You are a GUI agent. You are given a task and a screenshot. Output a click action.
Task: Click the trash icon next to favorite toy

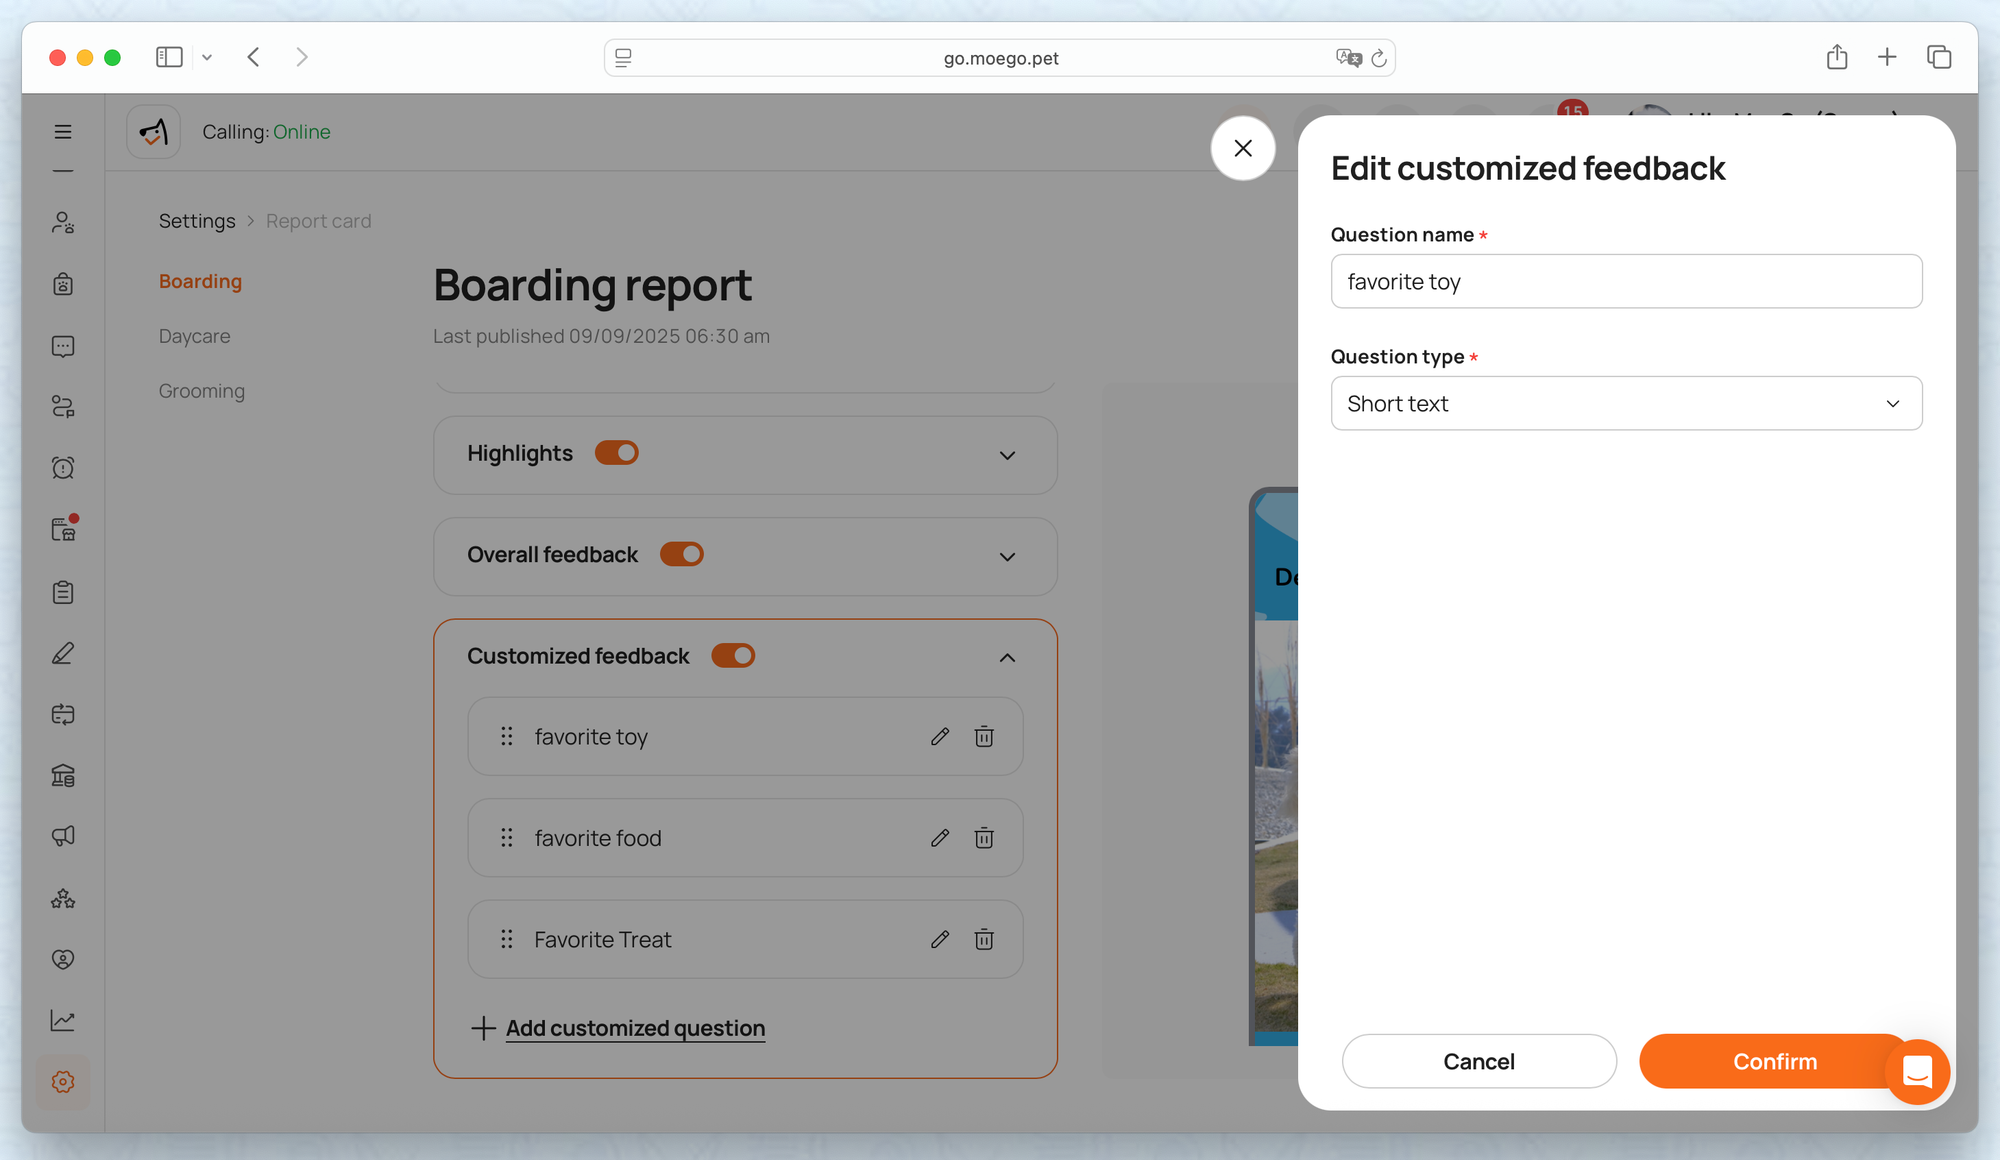(x=984, y=737)
